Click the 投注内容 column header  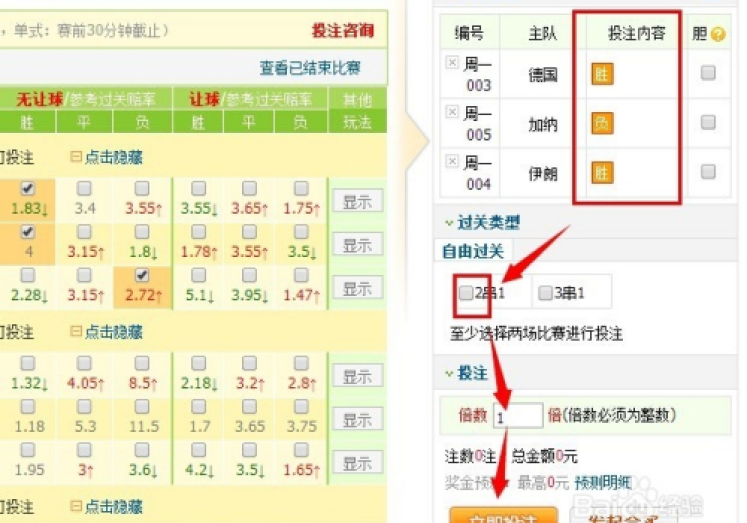pos(636,33)
